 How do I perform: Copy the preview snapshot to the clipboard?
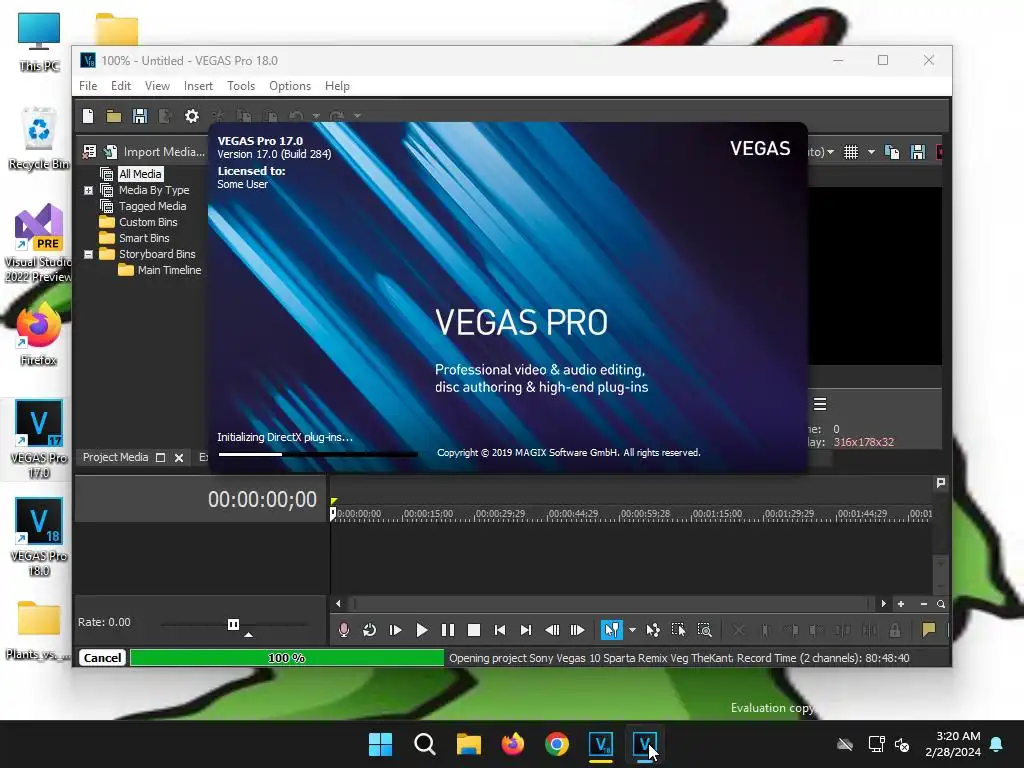coord(891,152)
